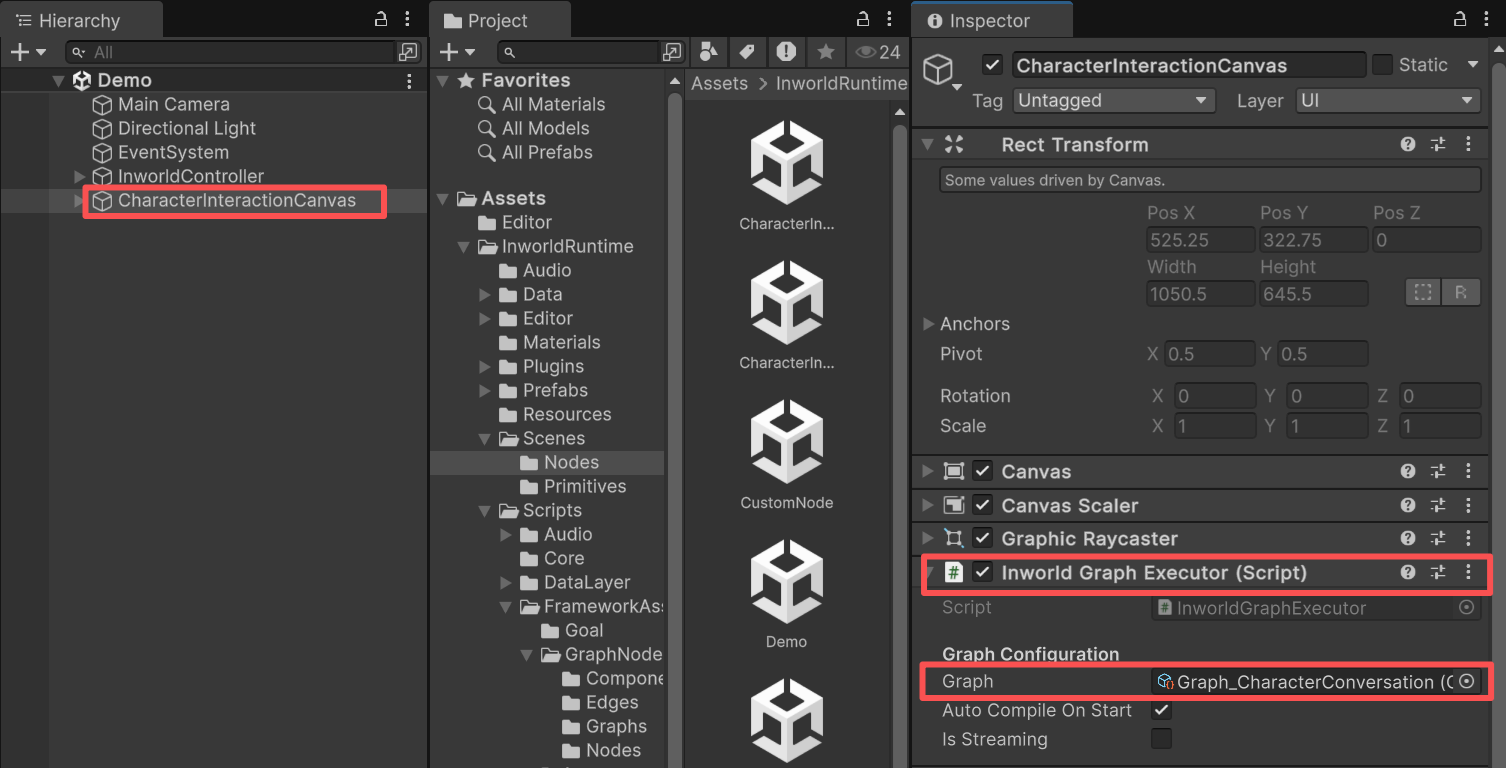Screen dimensions: 1506x768
Task: Select All Prefabs favorite search
Action: pos(547,153)
